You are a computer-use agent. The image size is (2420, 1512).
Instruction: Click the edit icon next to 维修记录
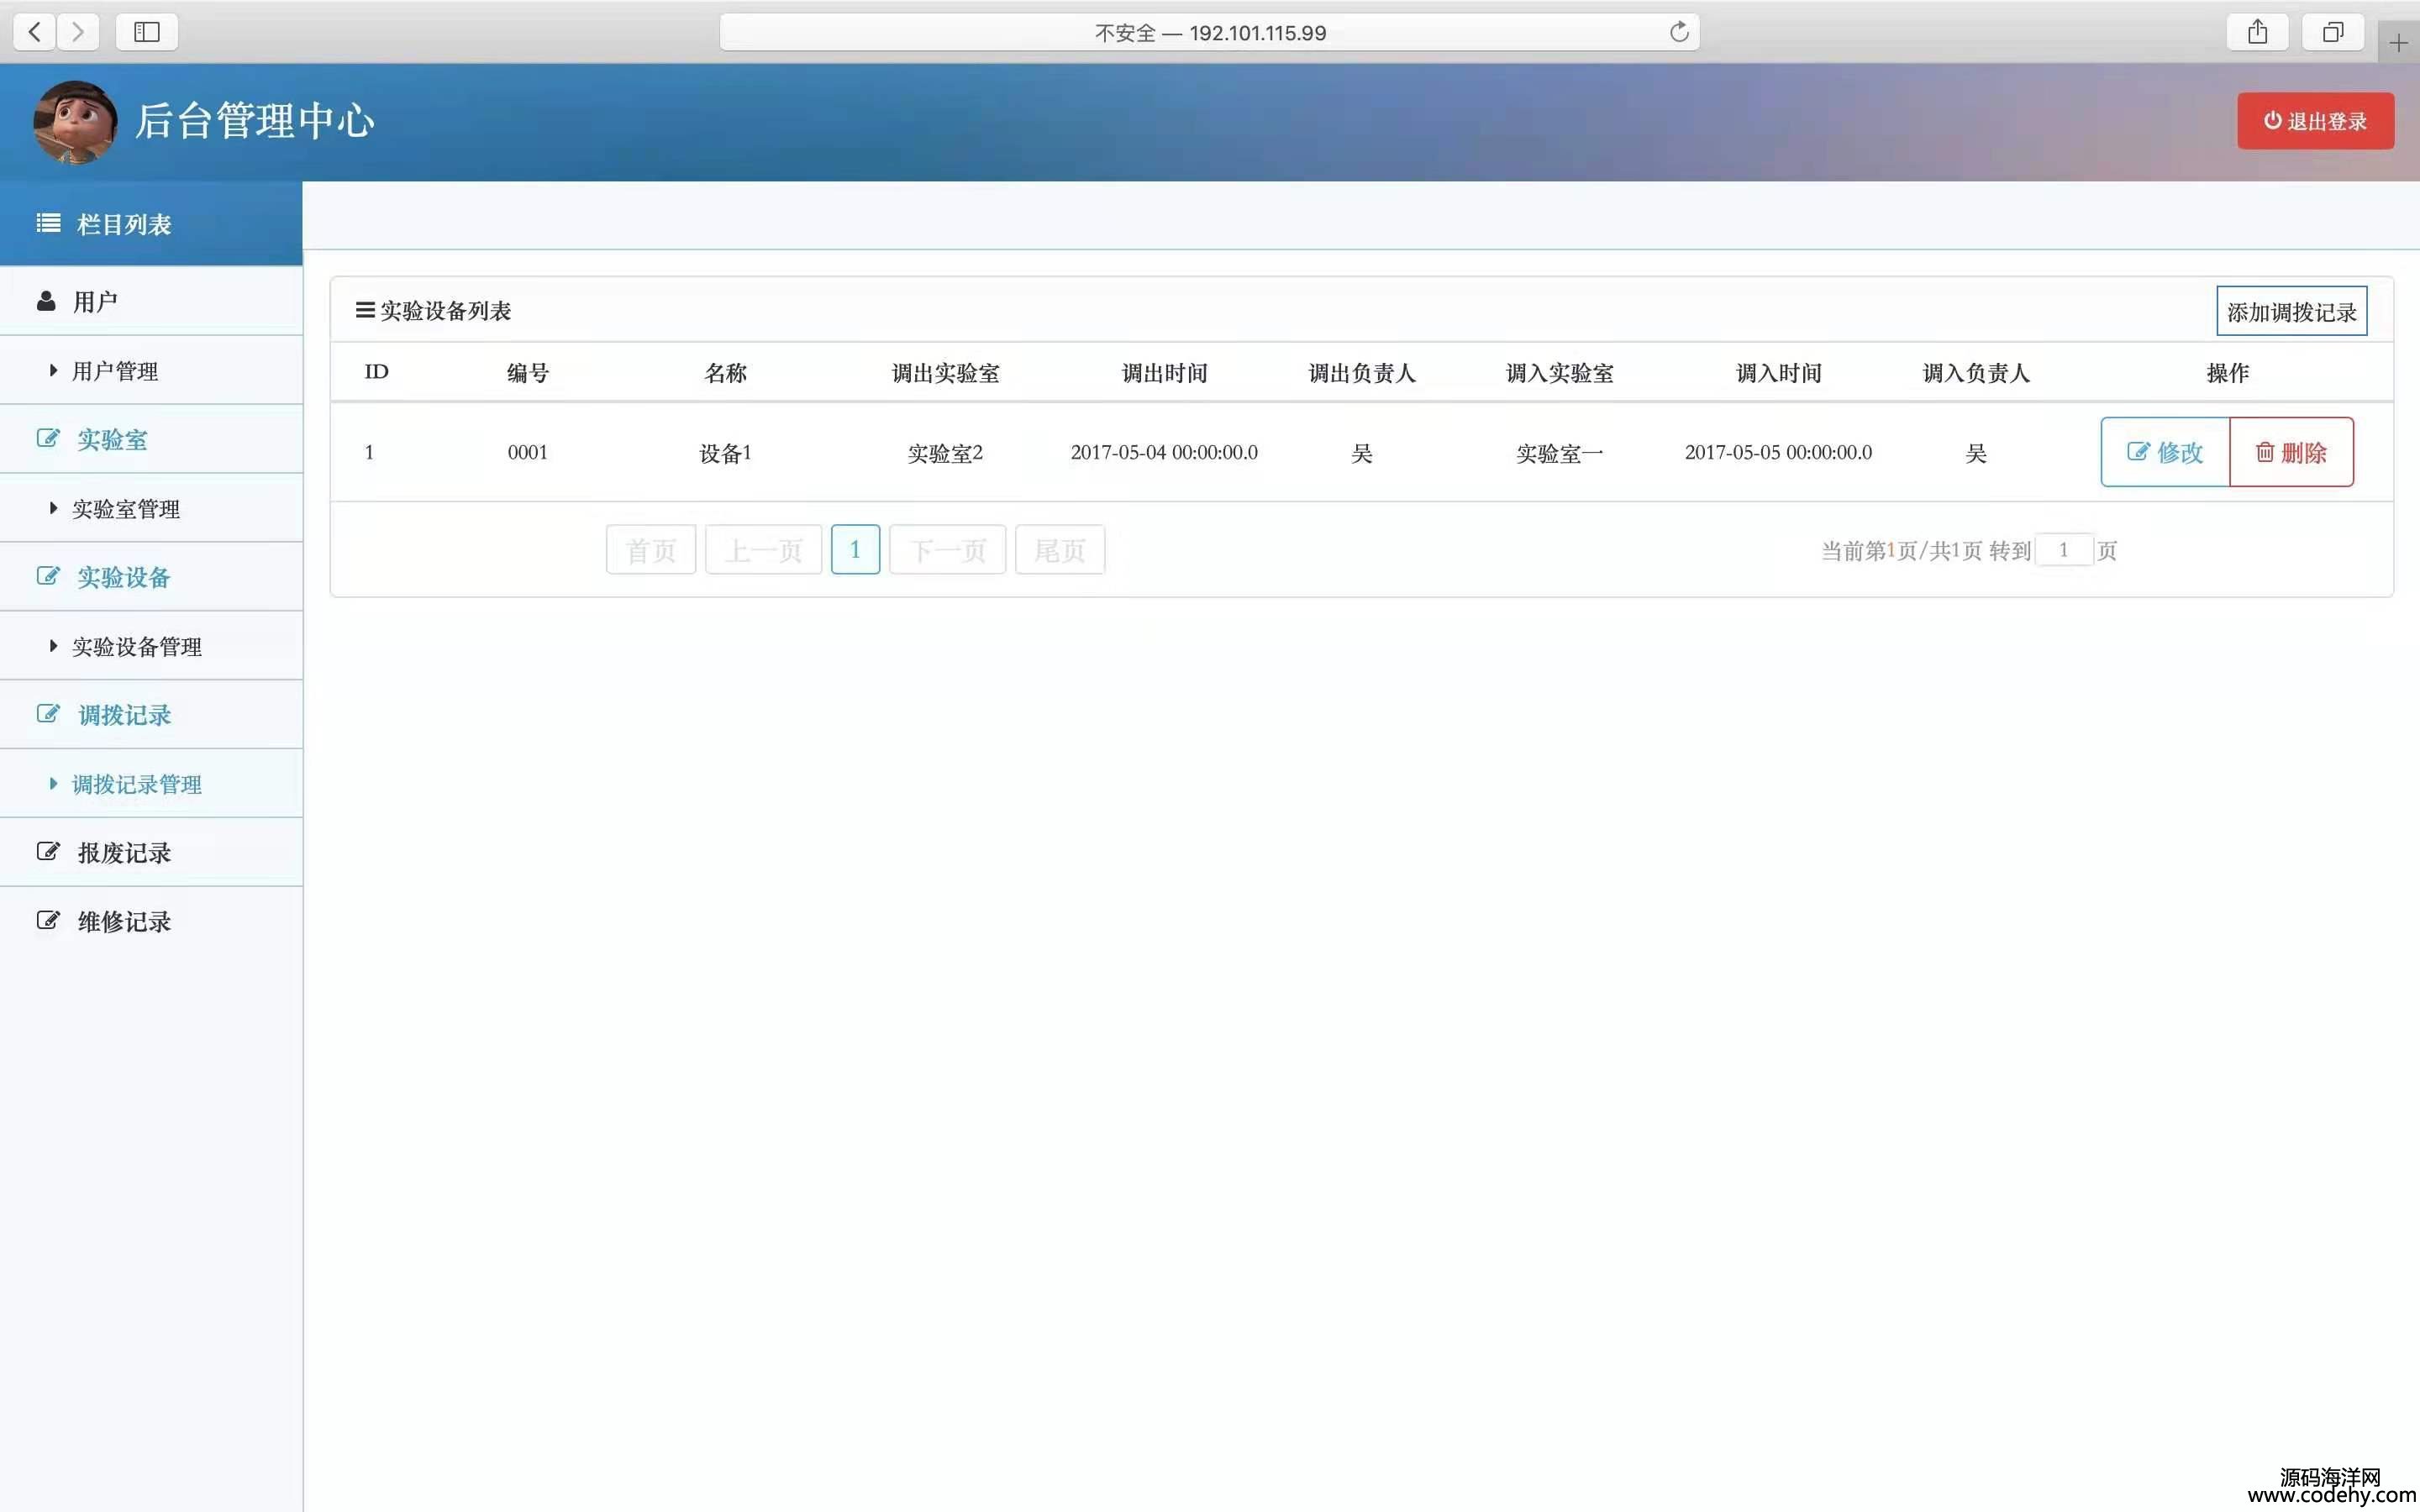[48, 920]
